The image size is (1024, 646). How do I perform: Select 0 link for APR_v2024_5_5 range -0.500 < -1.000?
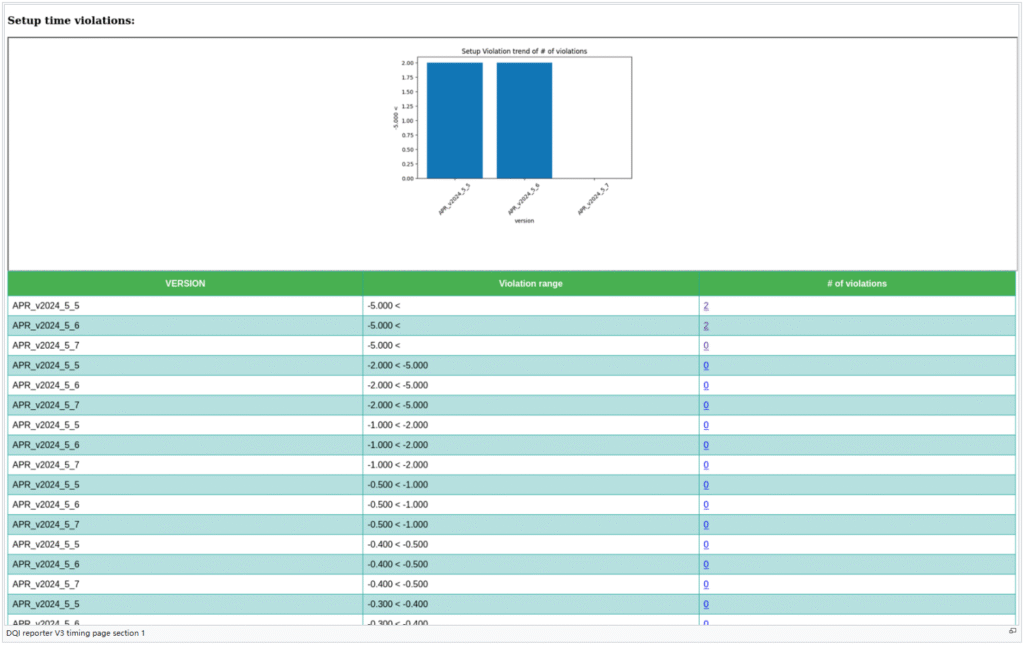tap(706, 485)
